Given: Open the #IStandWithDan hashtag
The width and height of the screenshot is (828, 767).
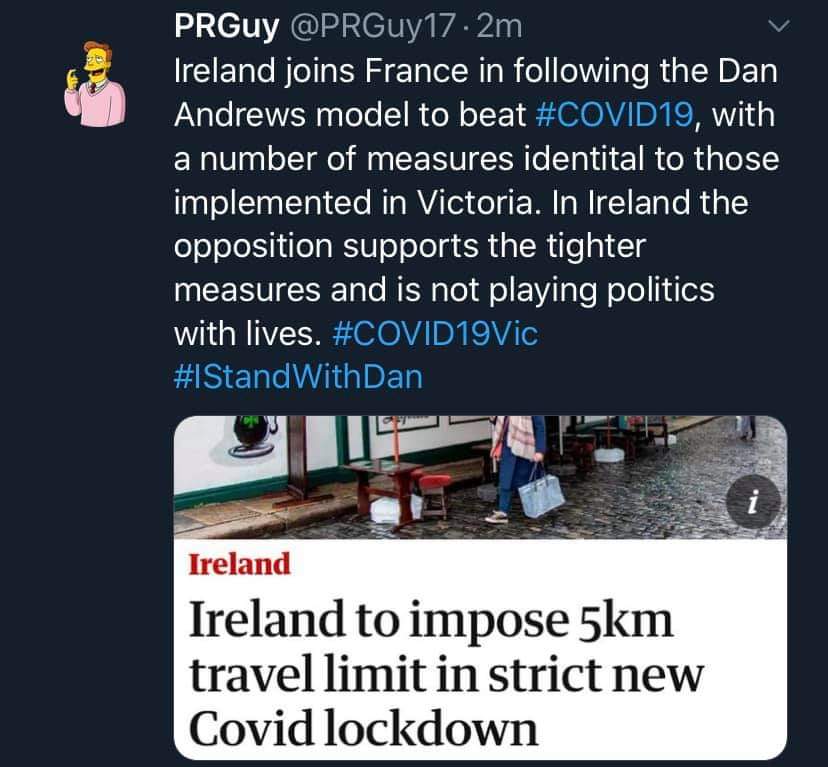Looking at the screenshot, I should (x=298, y=377).
